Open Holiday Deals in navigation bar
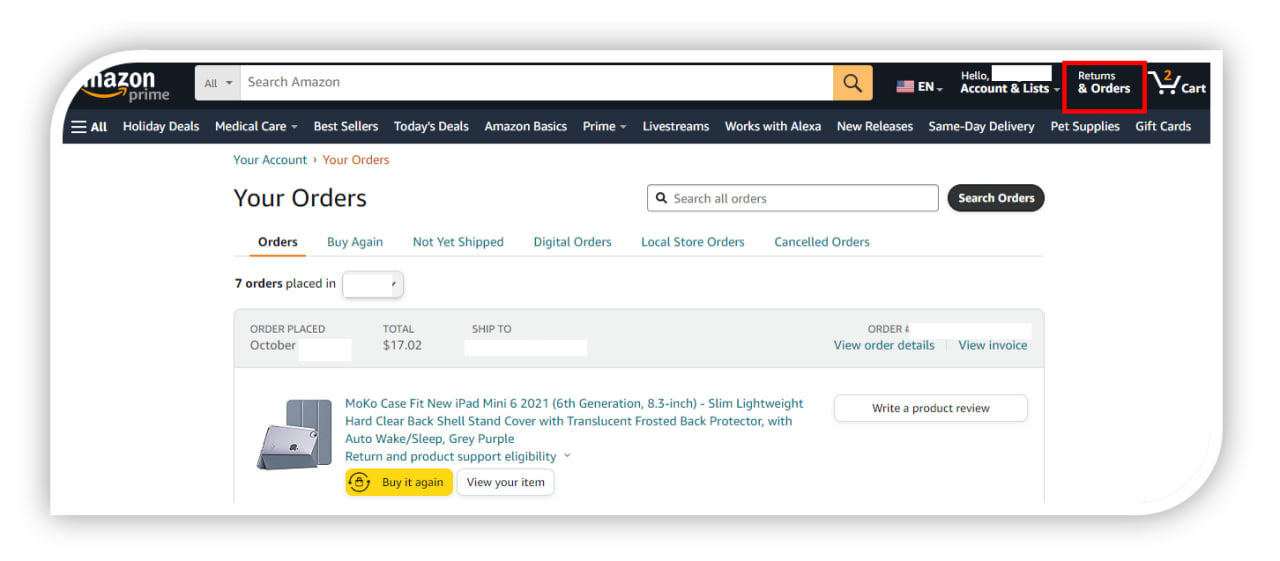 (x=161, y=127)
